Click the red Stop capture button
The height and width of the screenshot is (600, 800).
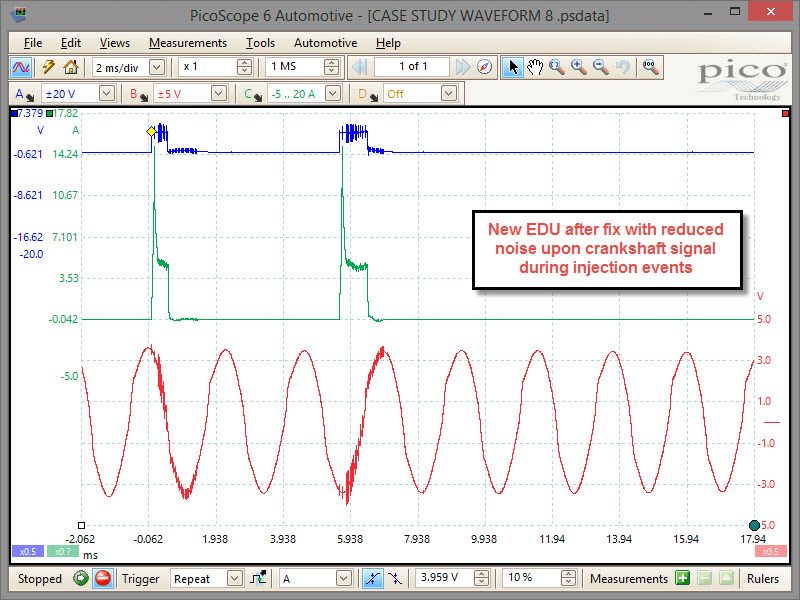click(103, 578)
